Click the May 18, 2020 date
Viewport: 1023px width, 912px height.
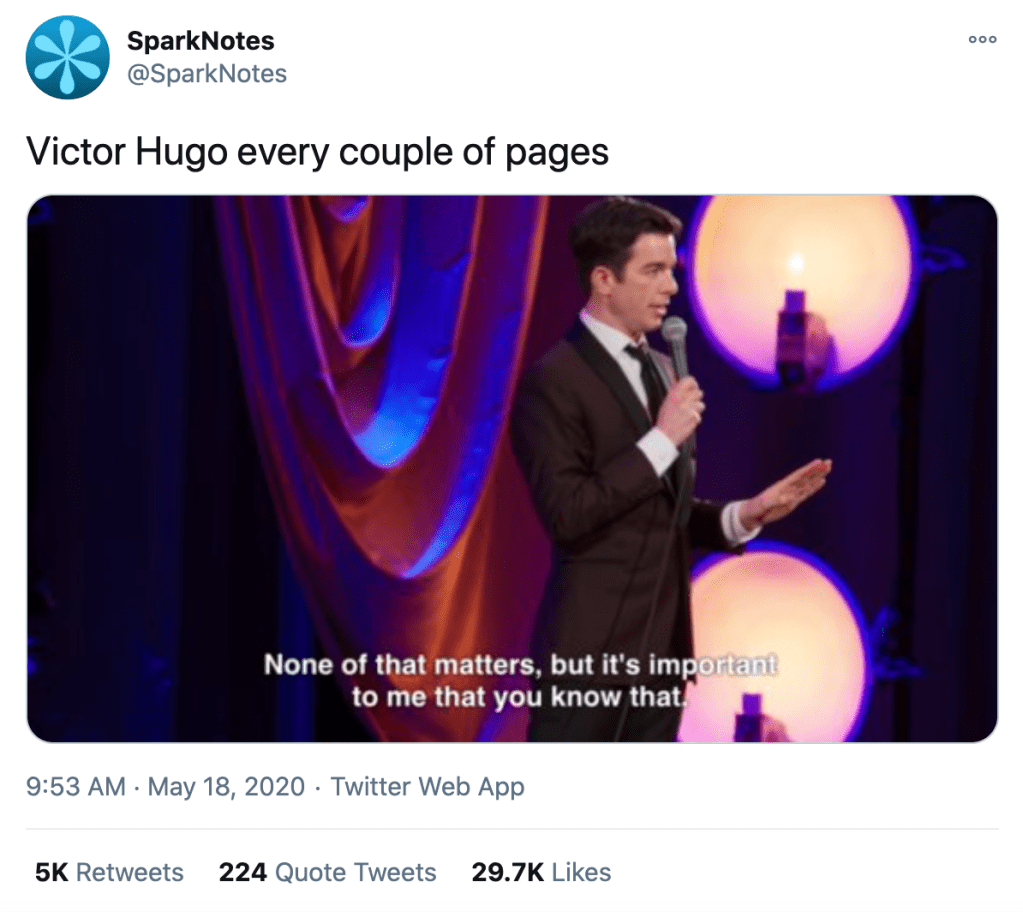click(x=226, y=787)
